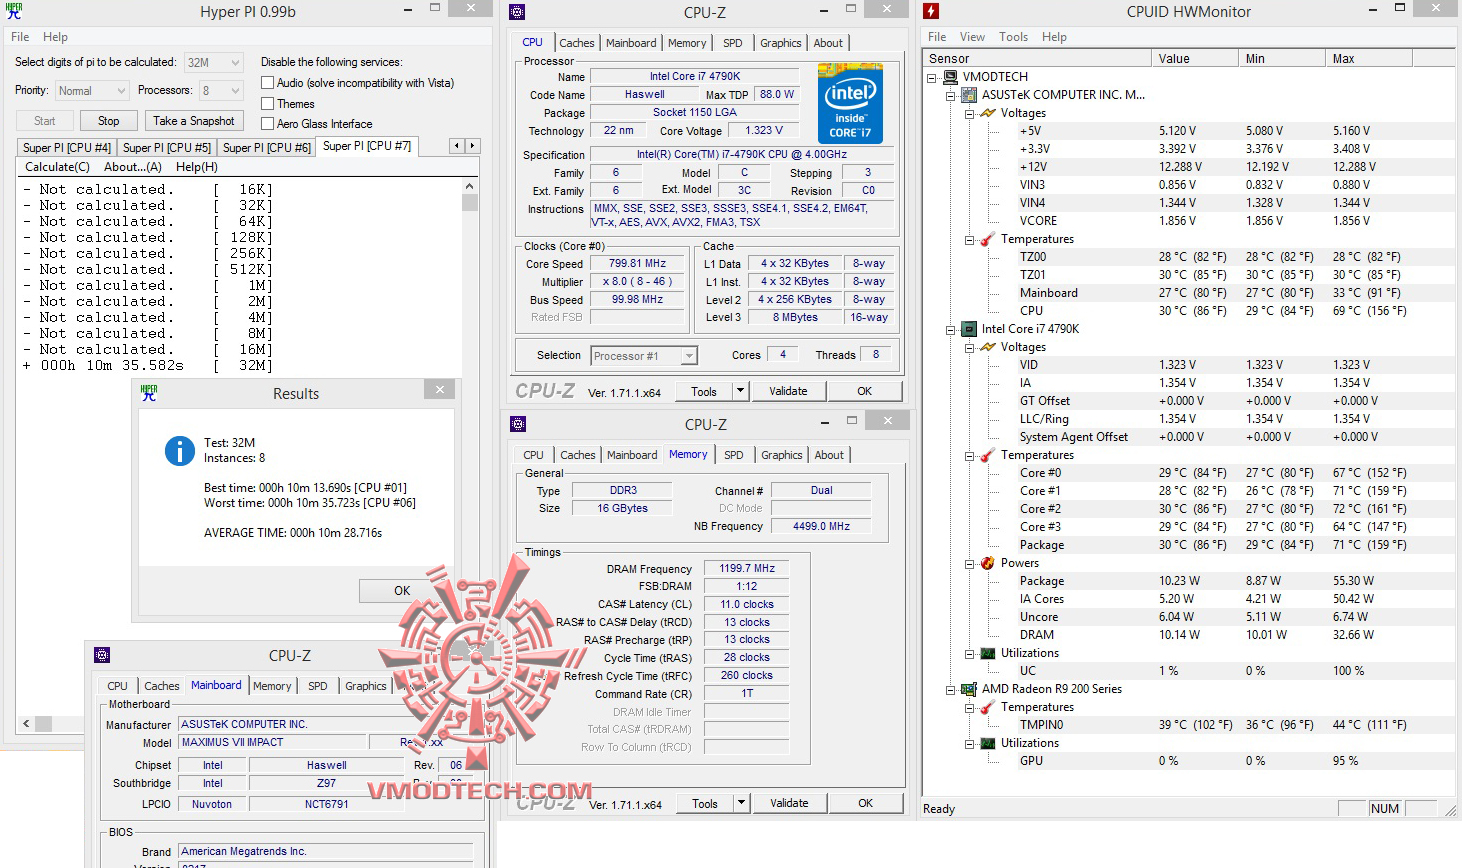Collapse the Temperatures section under Intel Core i7 4790K
1462x868 pixels.
[x=970, y=455]
